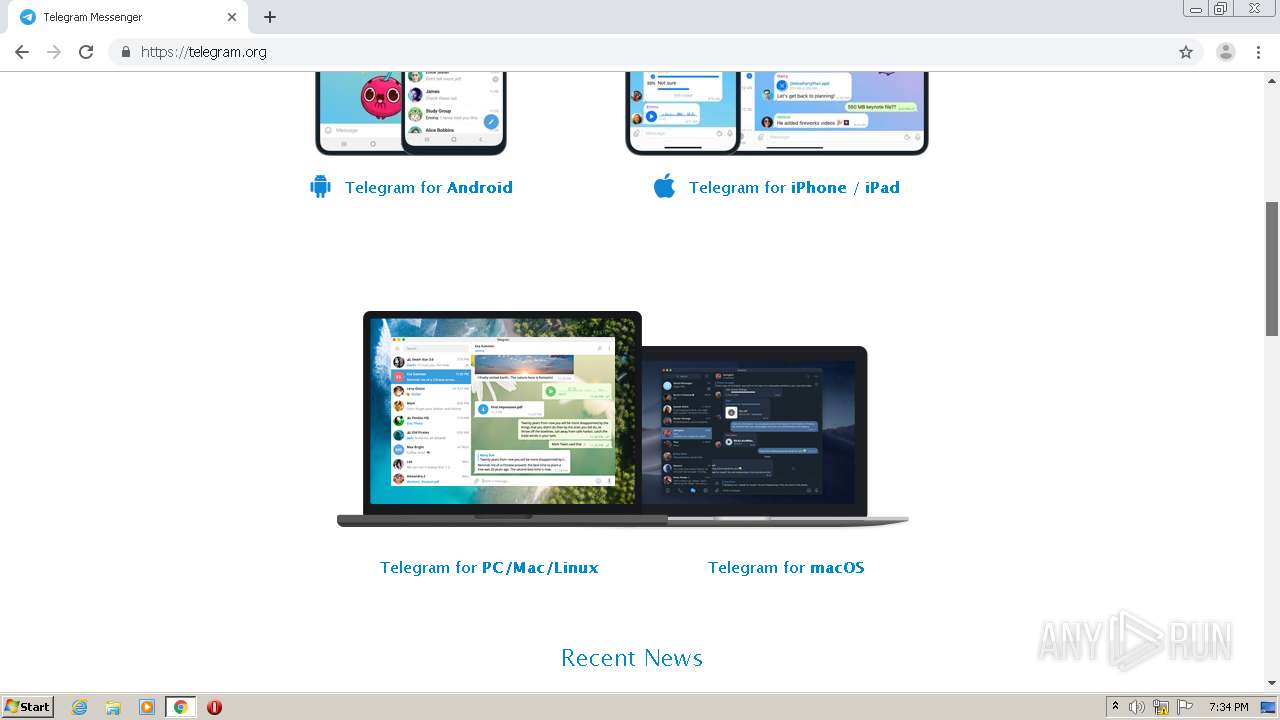
Task: Open the red Opera taskbar icon
Action: (214, 707)
